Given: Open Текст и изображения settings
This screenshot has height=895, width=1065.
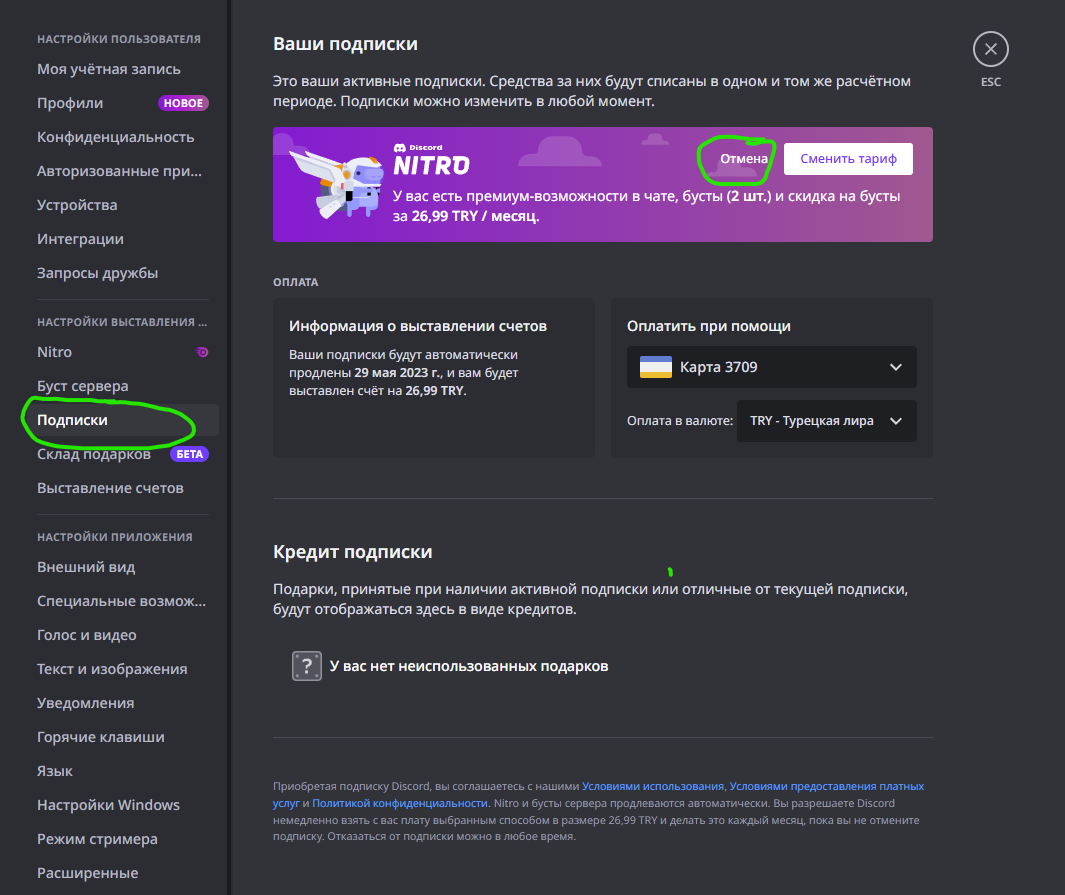Looking at the screenshot, I should click(112, 669).
